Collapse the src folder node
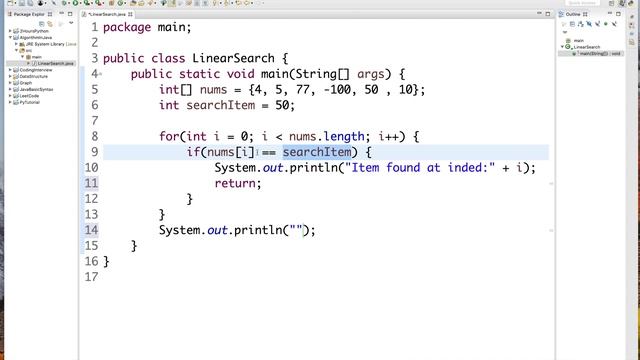 [16, 50]
